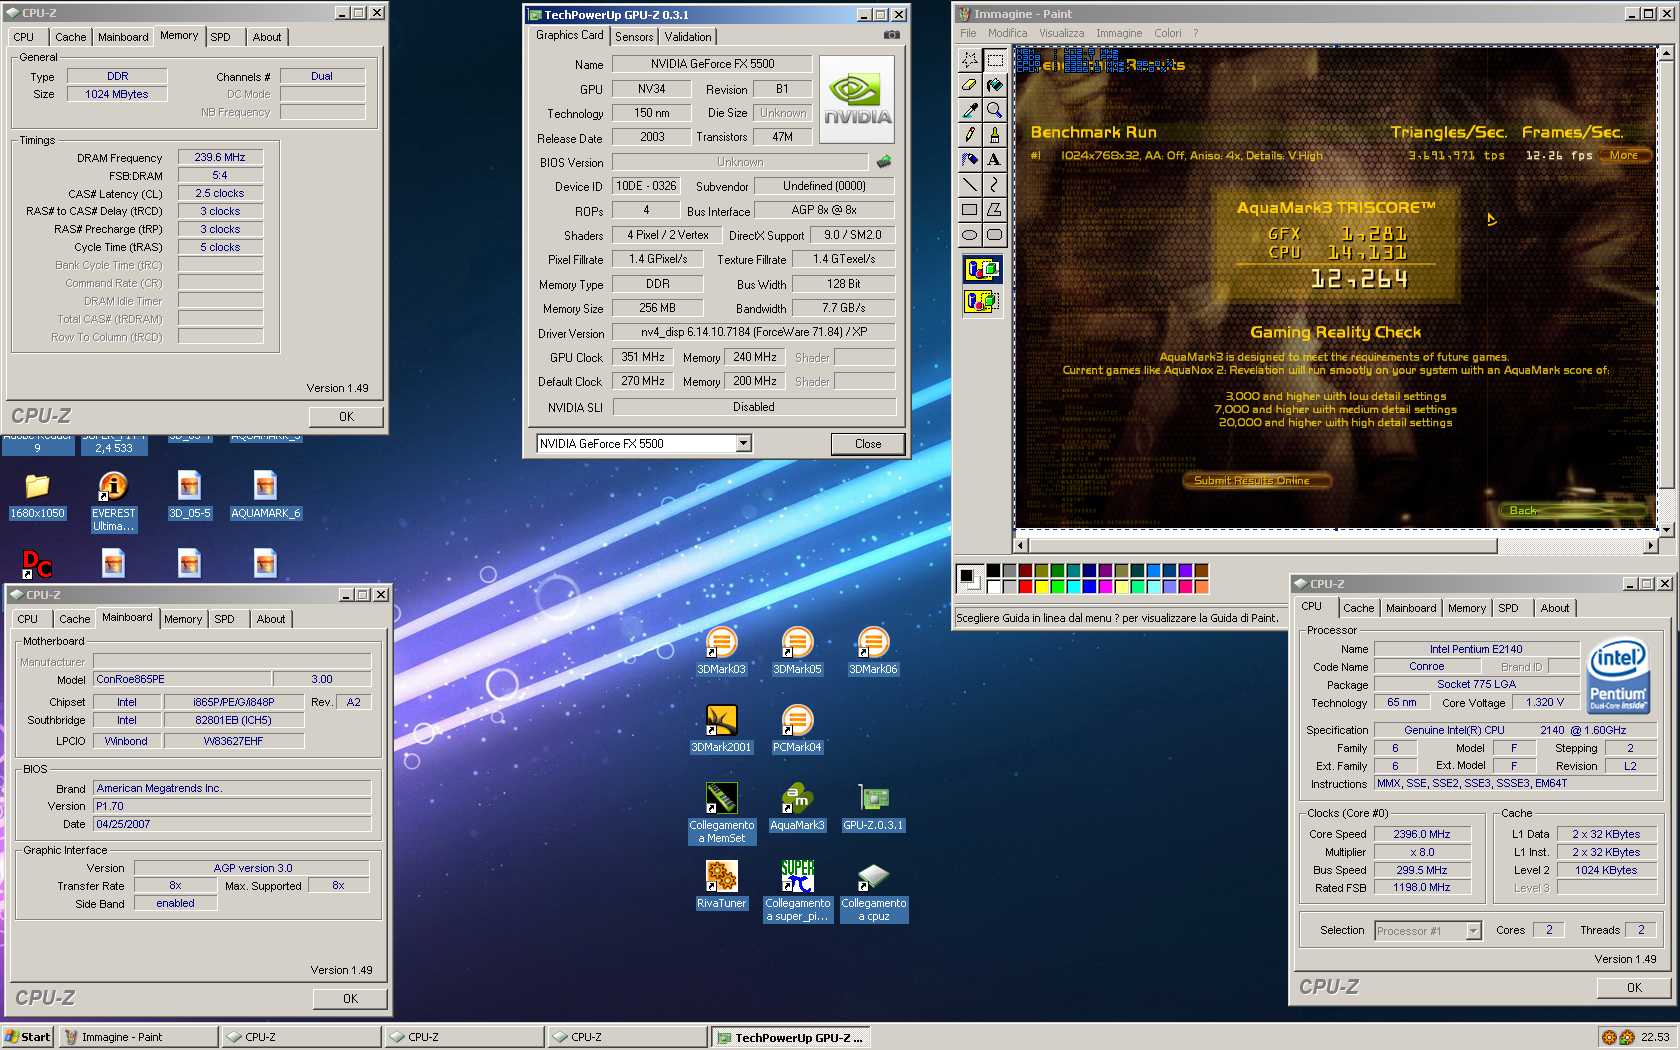
Task: Select the Free-form select tool in Paint
Action: tap(969, 60)
